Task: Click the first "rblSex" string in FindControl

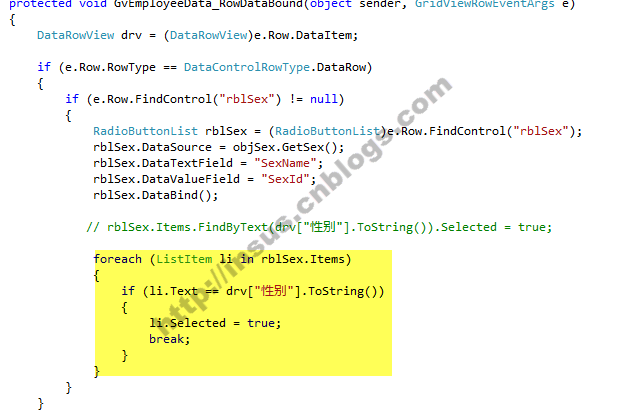Action: (247, 99)
